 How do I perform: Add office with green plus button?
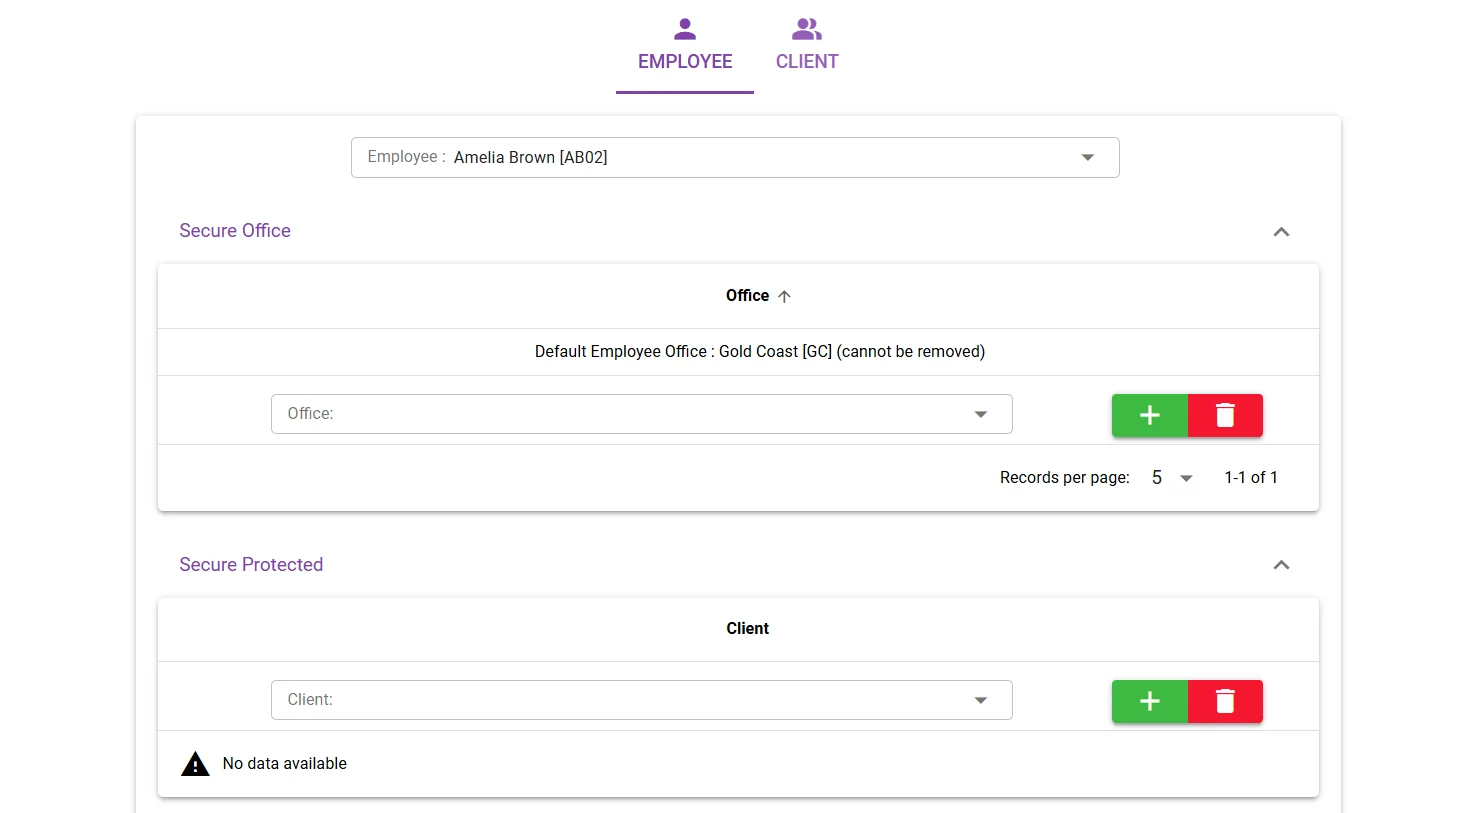coord(1150,415)
